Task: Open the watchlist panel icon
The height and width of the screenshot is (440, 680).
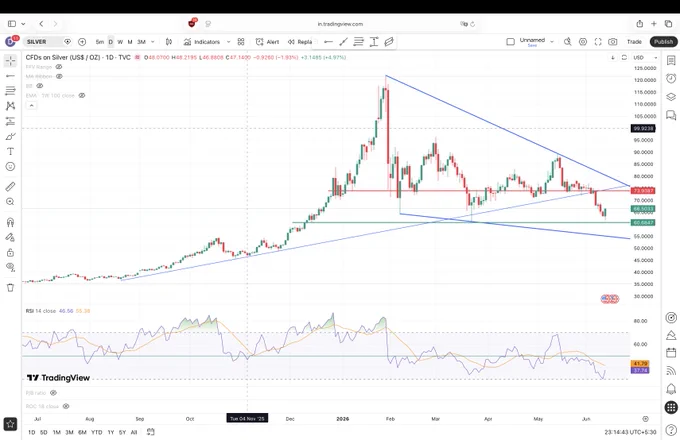Action: coord(671,61)
